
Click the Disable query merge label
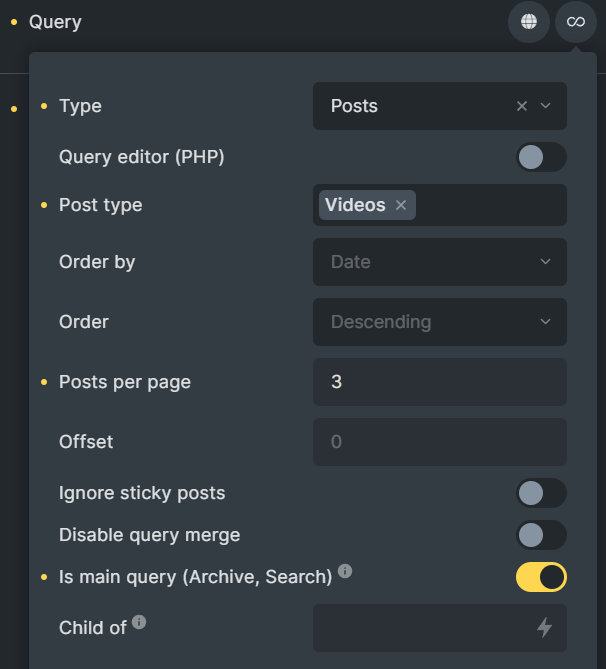click(149, 535)
